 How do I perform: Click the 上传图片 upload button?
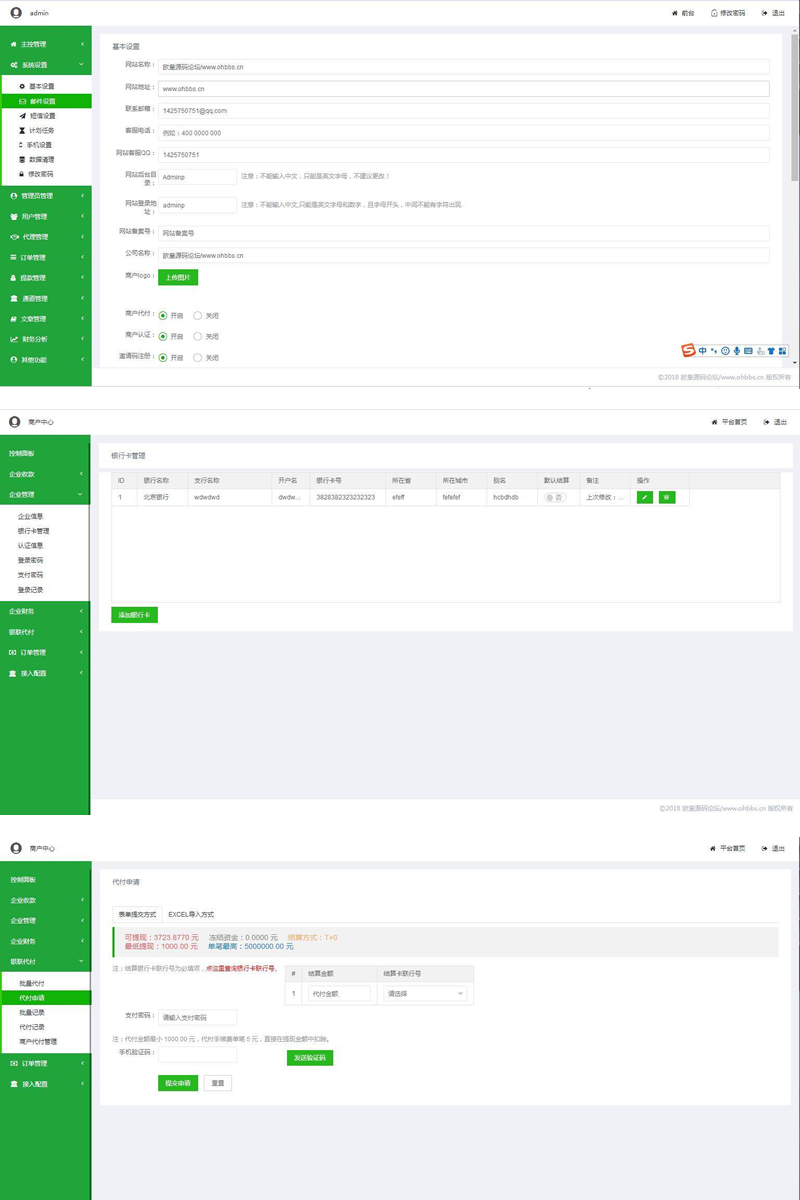[x=177, y=278]
